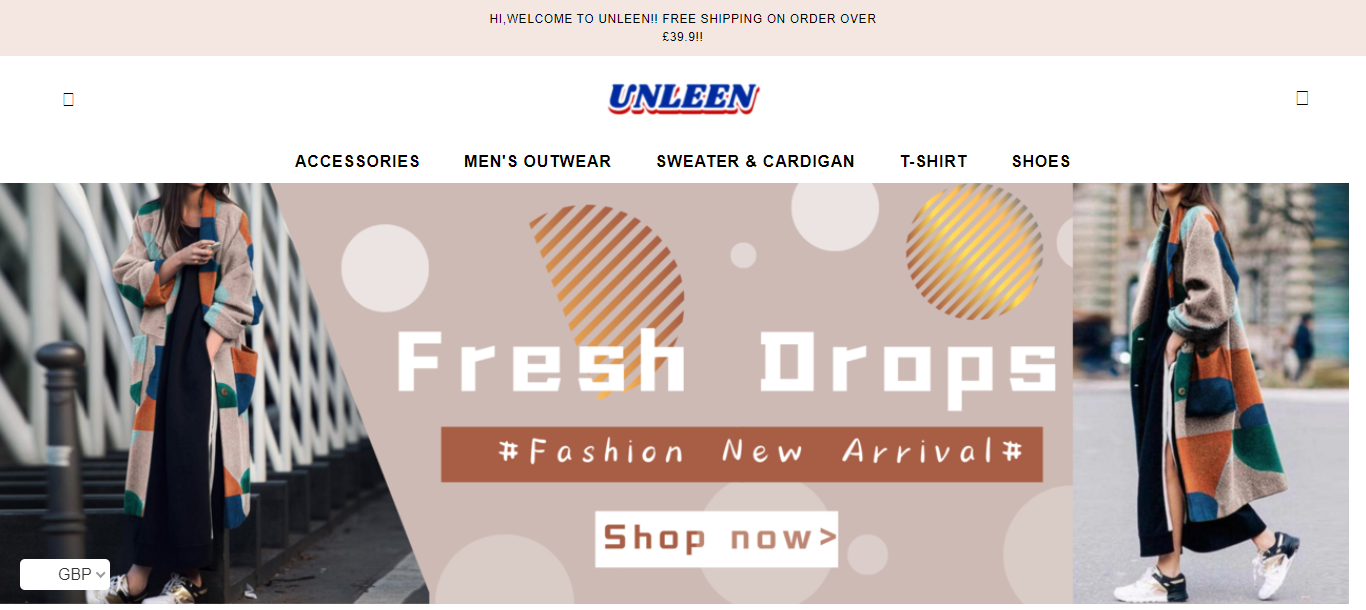
Task: Click the free shipping welcome announcement
Action: coord(683,28)
